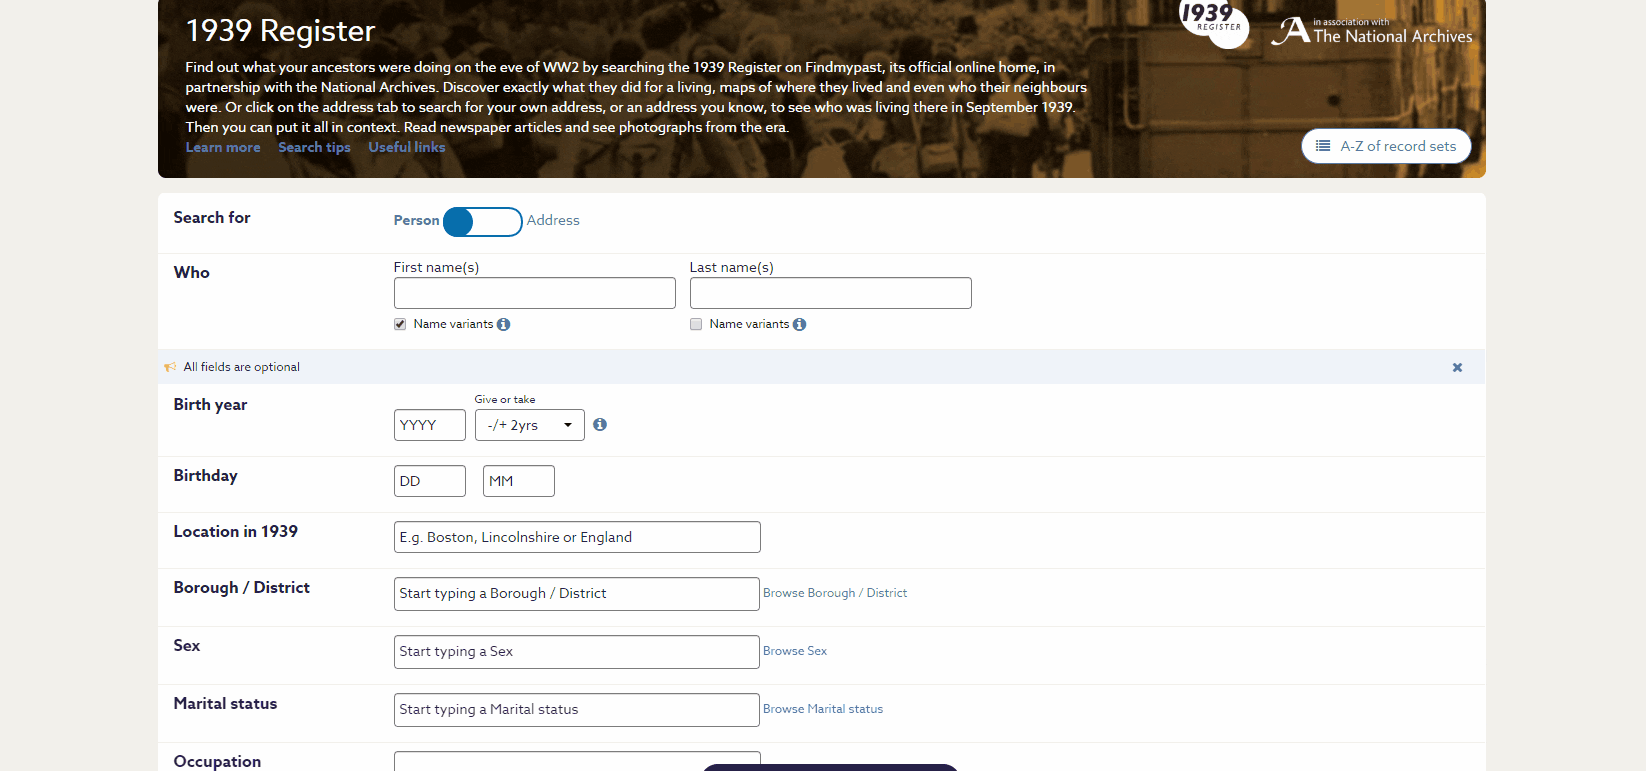This screenshot has width=1646, height=771.
Task: Click the Birthday MM field
Action: click(519, 481)
